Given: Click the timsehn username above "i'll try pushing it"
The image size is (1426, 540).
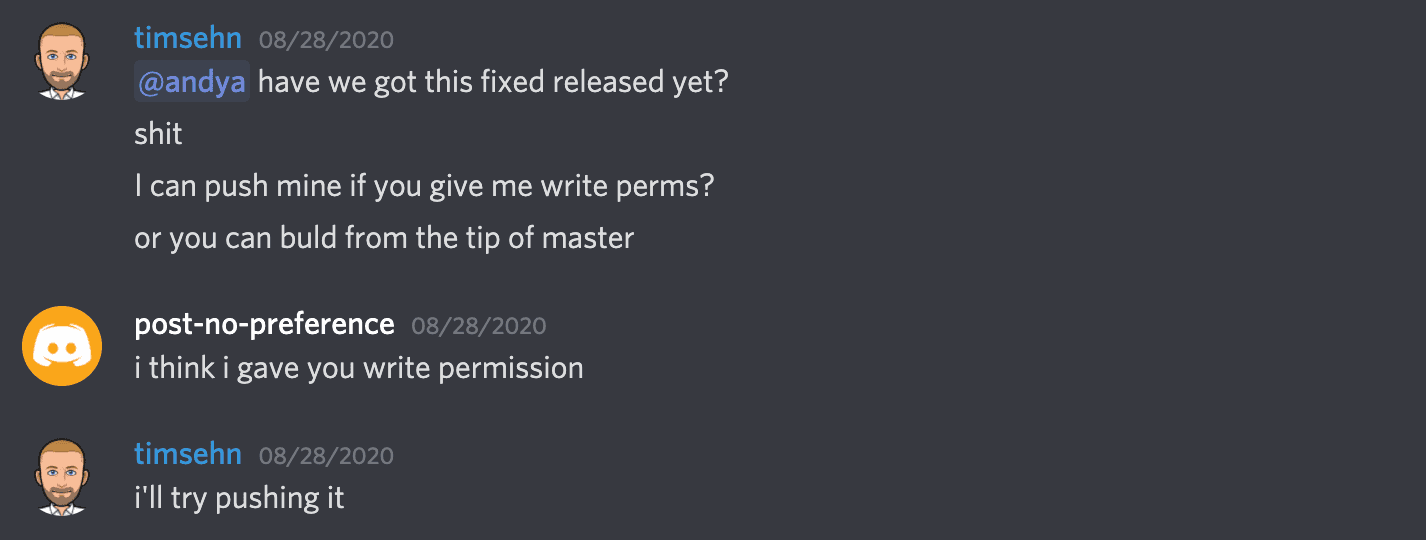Looking at the screenshot, I should coord(188,455).
